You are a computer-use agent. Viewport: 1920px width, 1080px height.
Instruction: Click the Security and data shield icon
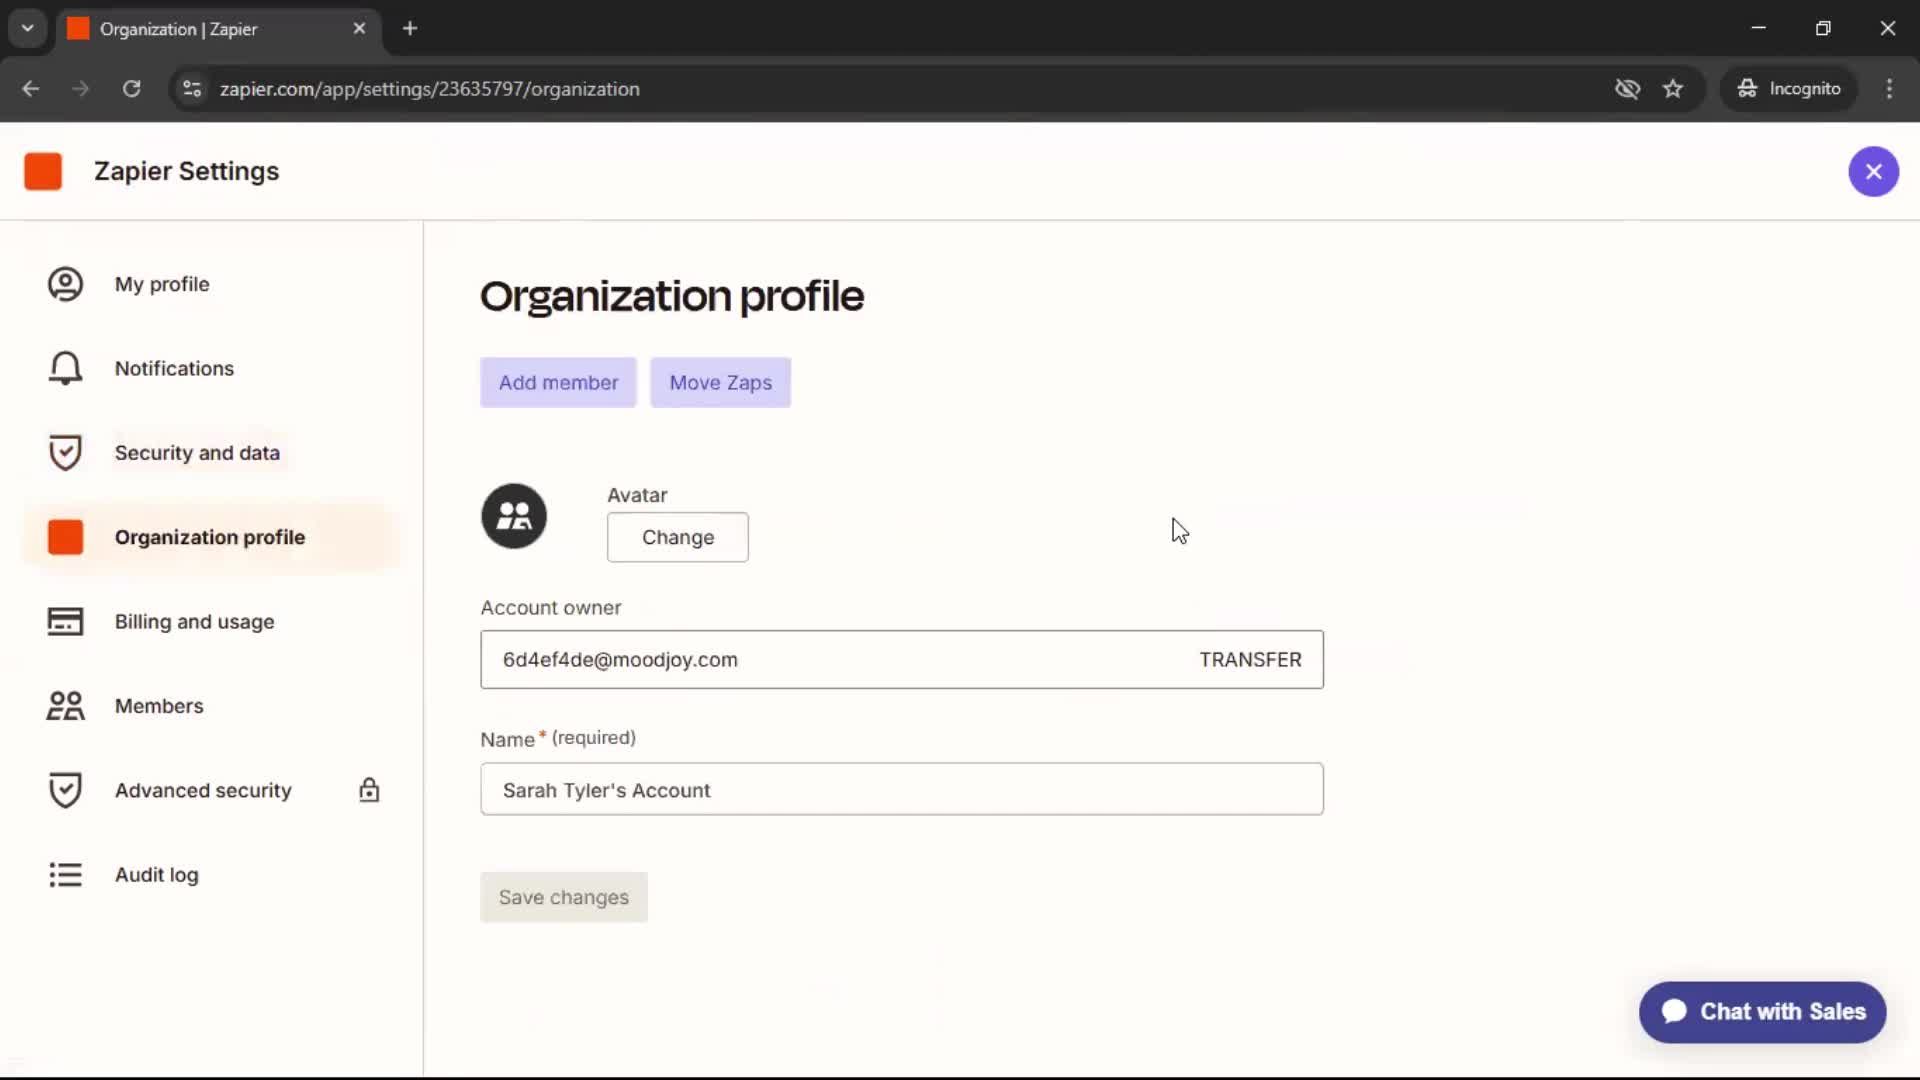(65, 452)
